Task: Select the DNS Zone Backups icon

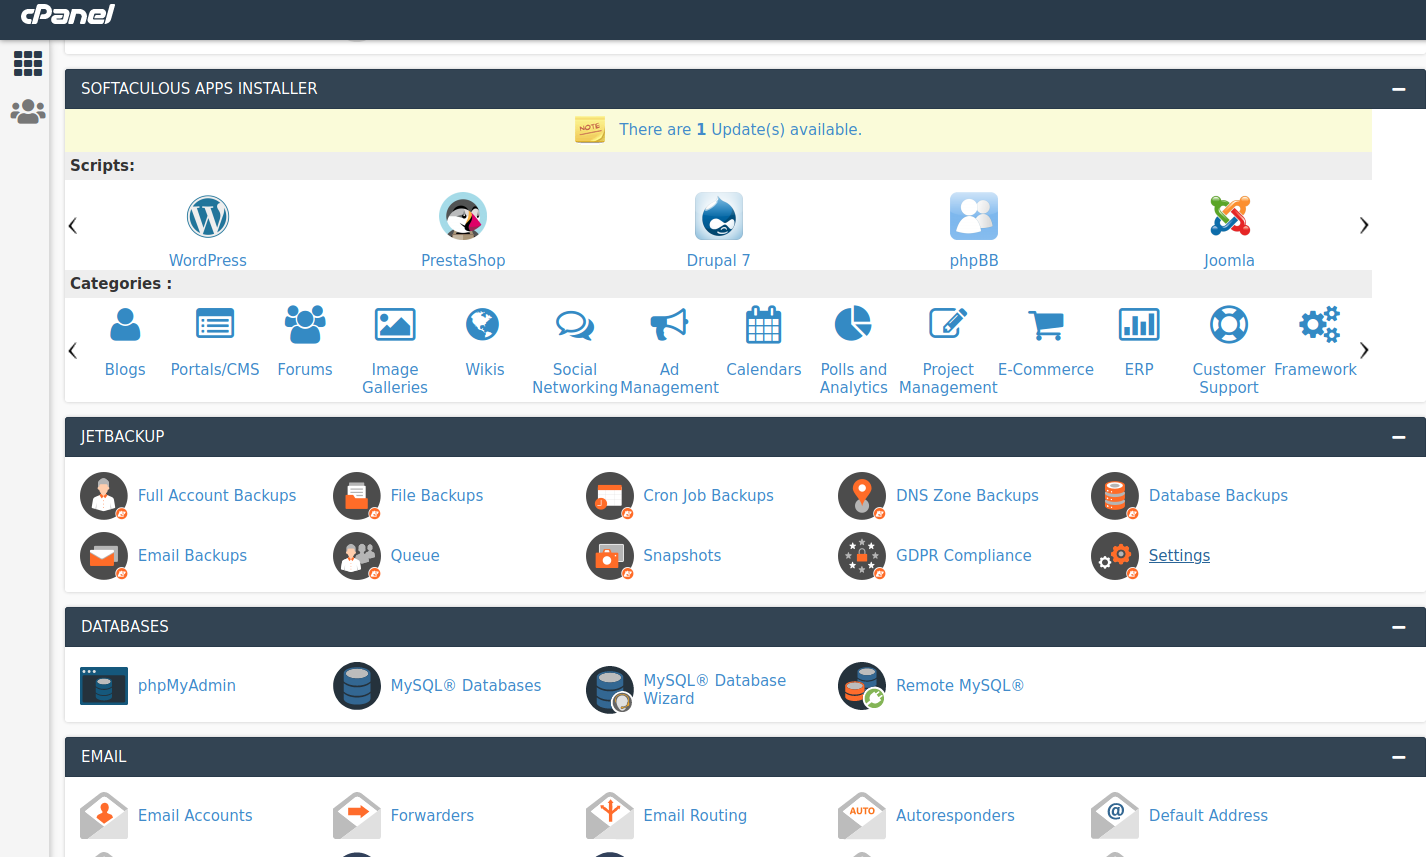Action: pos(862,496)
